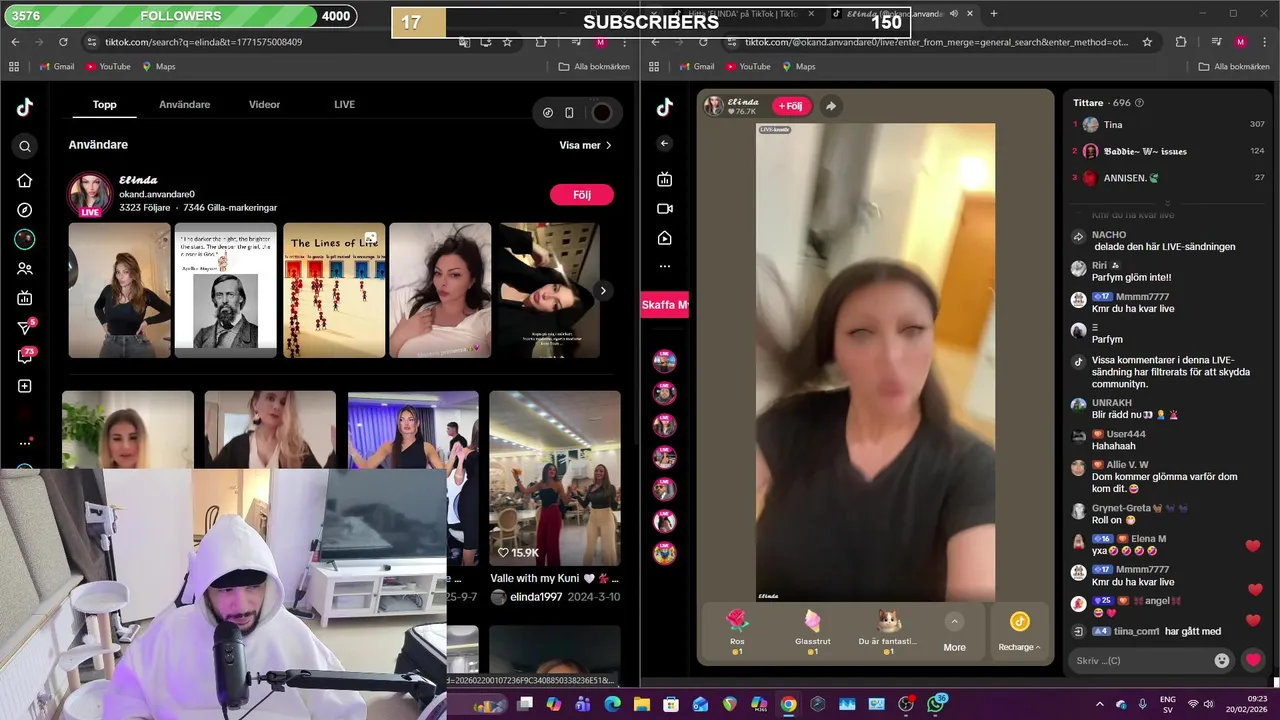Open video camera icon in live window sidebar
The height and width of the screenshot is (720, 1280).
click(x=665, y=209)
